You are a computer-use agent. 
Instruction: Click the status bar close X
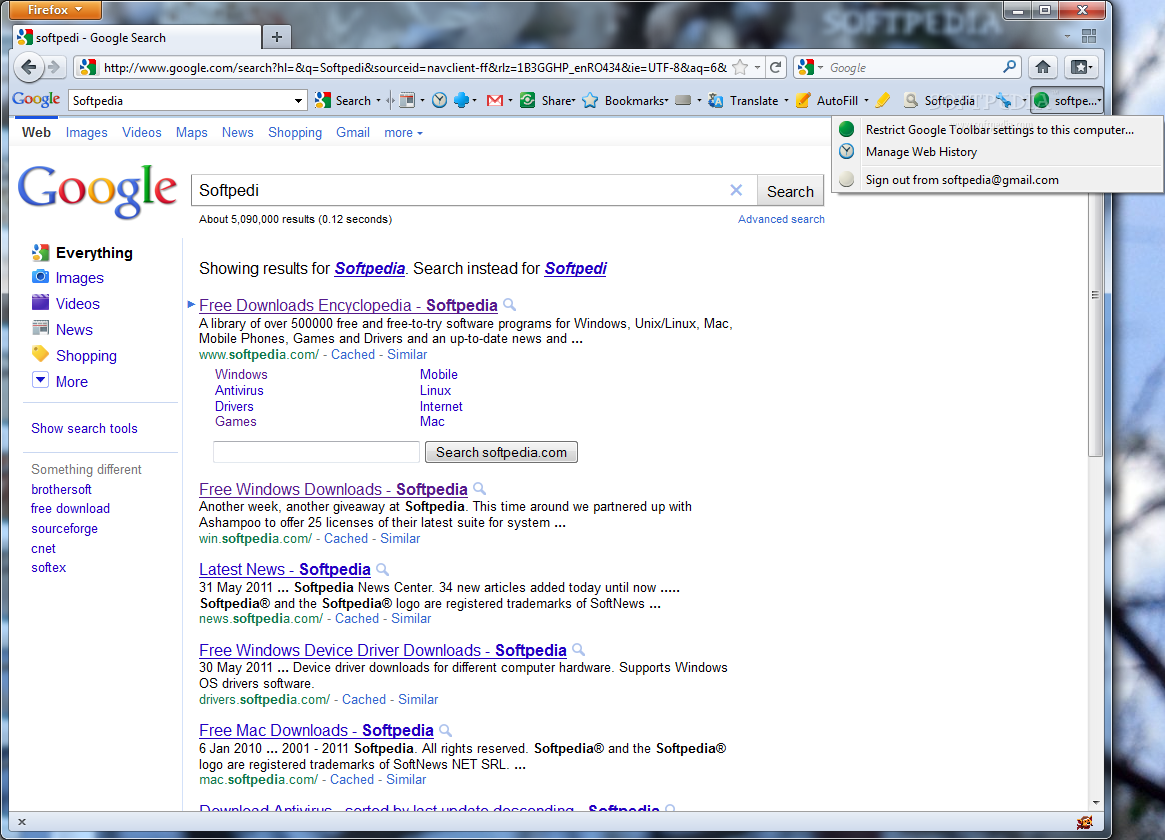[x=22, y=821]
